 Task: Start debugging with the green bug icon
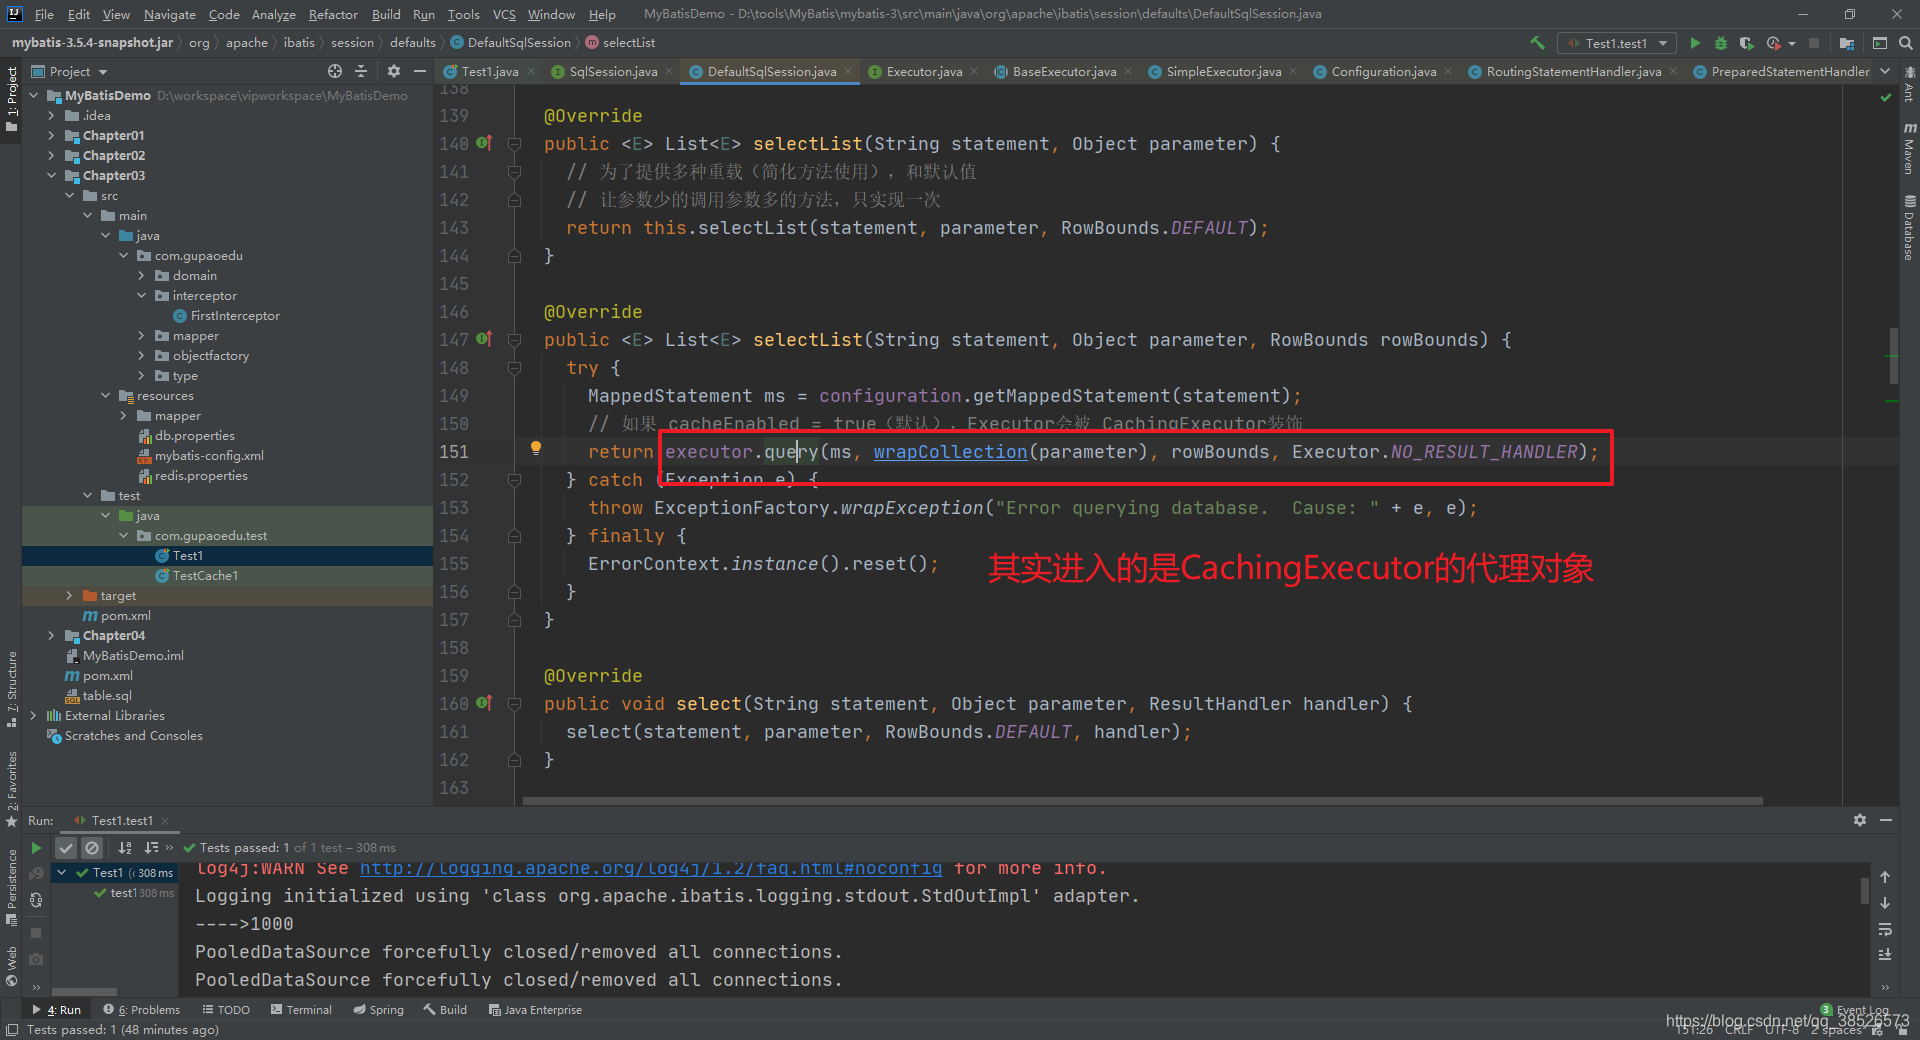tap(1721, 43)
